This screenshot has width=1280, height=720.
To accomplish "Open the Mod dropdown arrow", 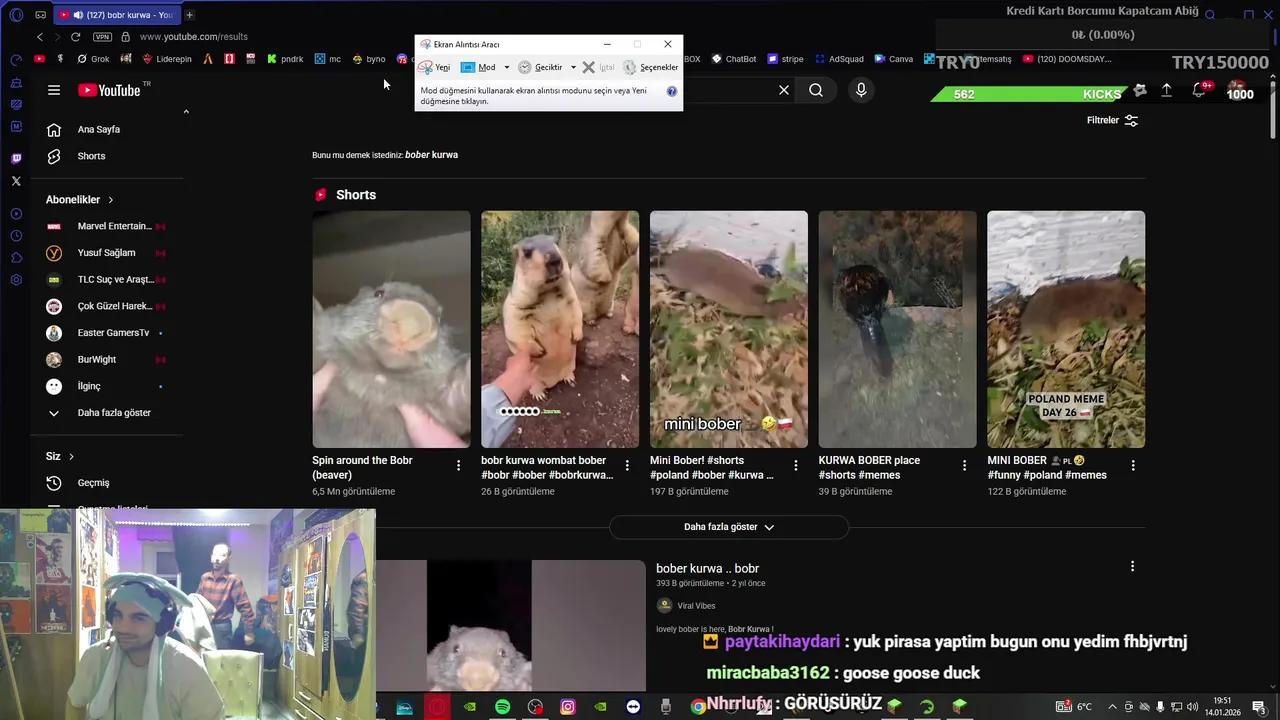I will coord(506,67).
